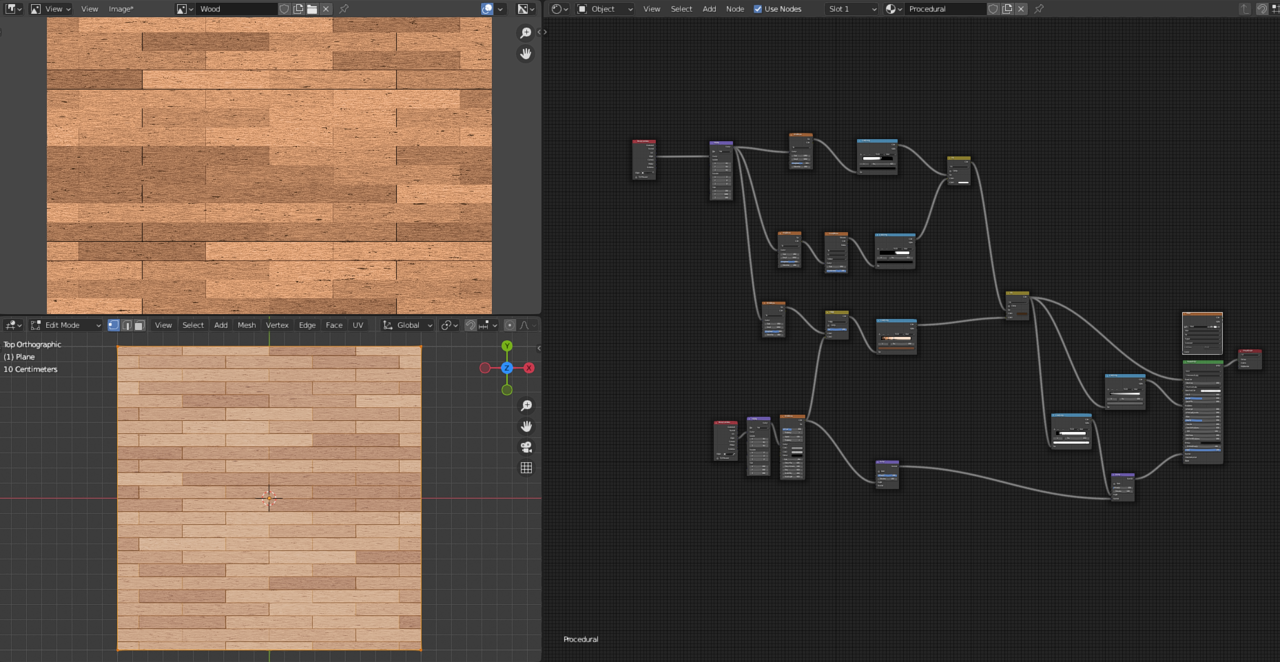Toggle the fake user shield for the Wood image
This screenshot has width=1280, height=662.
286,9
